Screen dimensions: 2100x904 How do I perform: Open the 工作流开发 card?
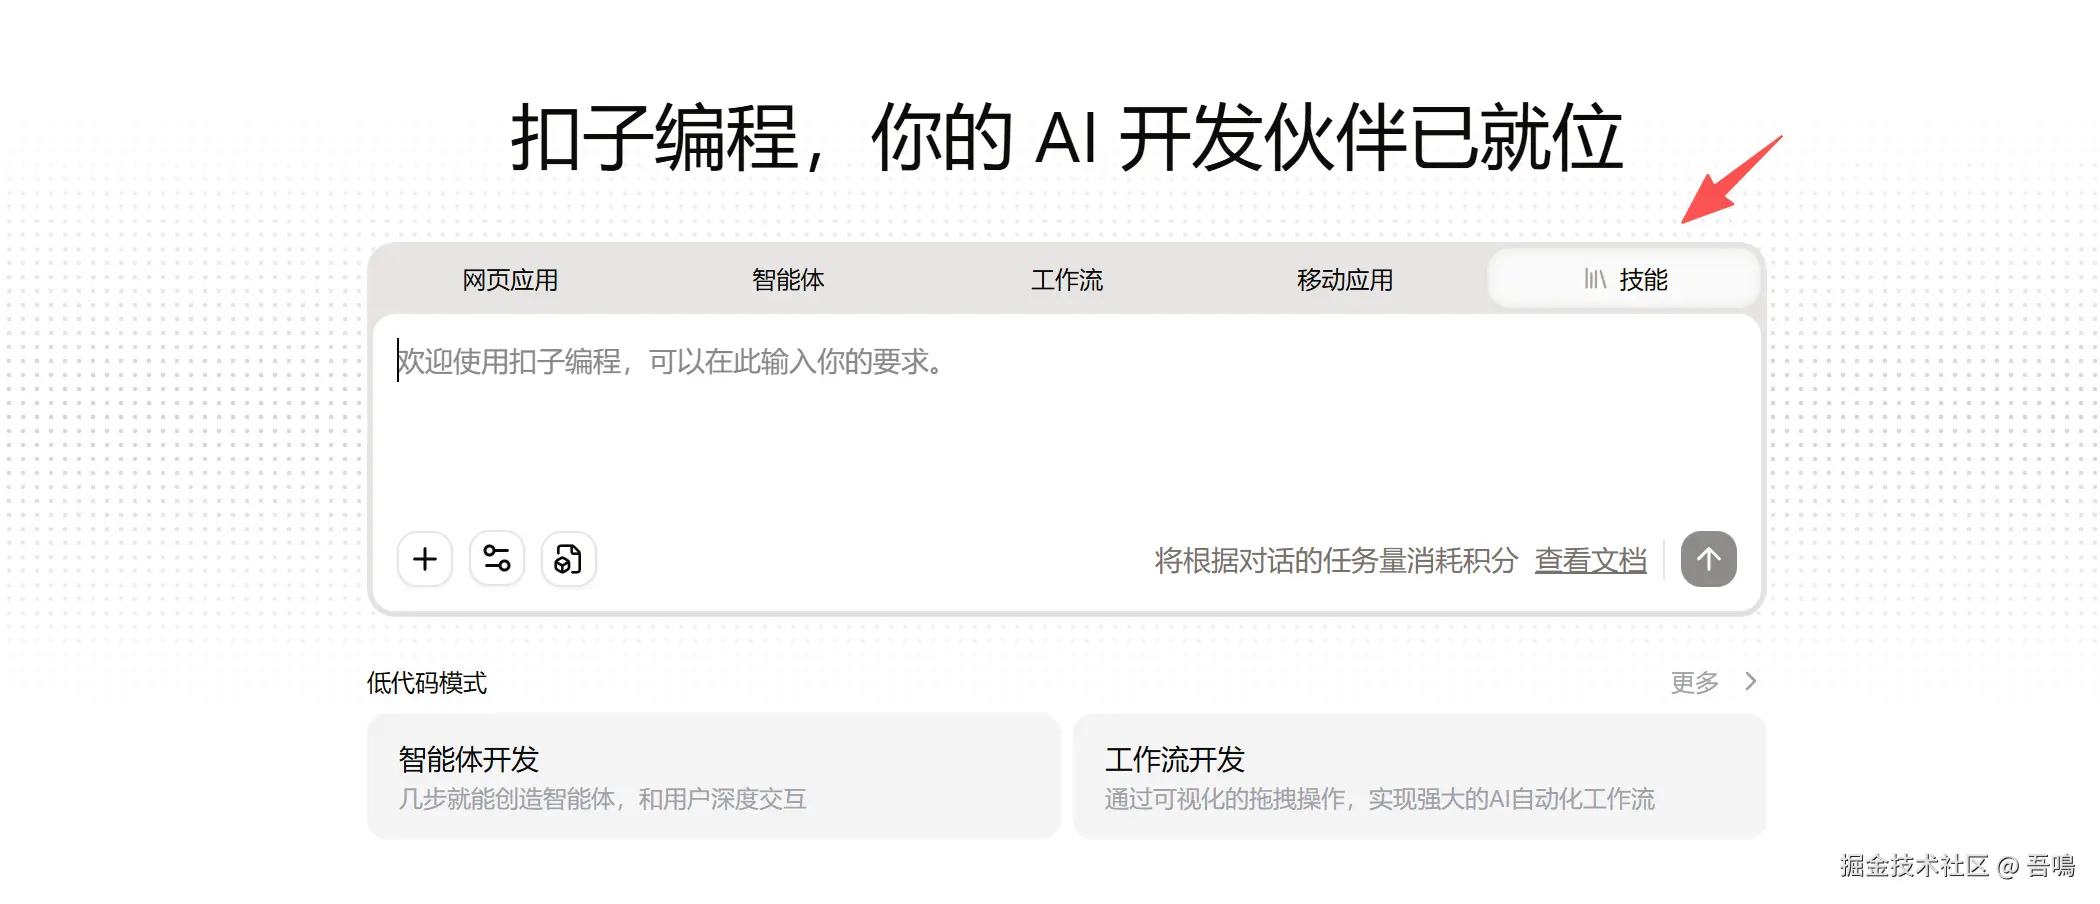(1420, 776)
